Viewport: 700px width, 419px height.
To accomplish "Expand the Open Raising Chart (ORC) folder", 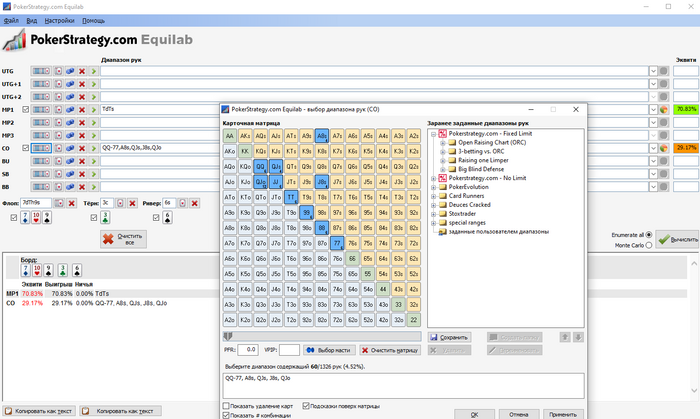I will tap(442, 143).
